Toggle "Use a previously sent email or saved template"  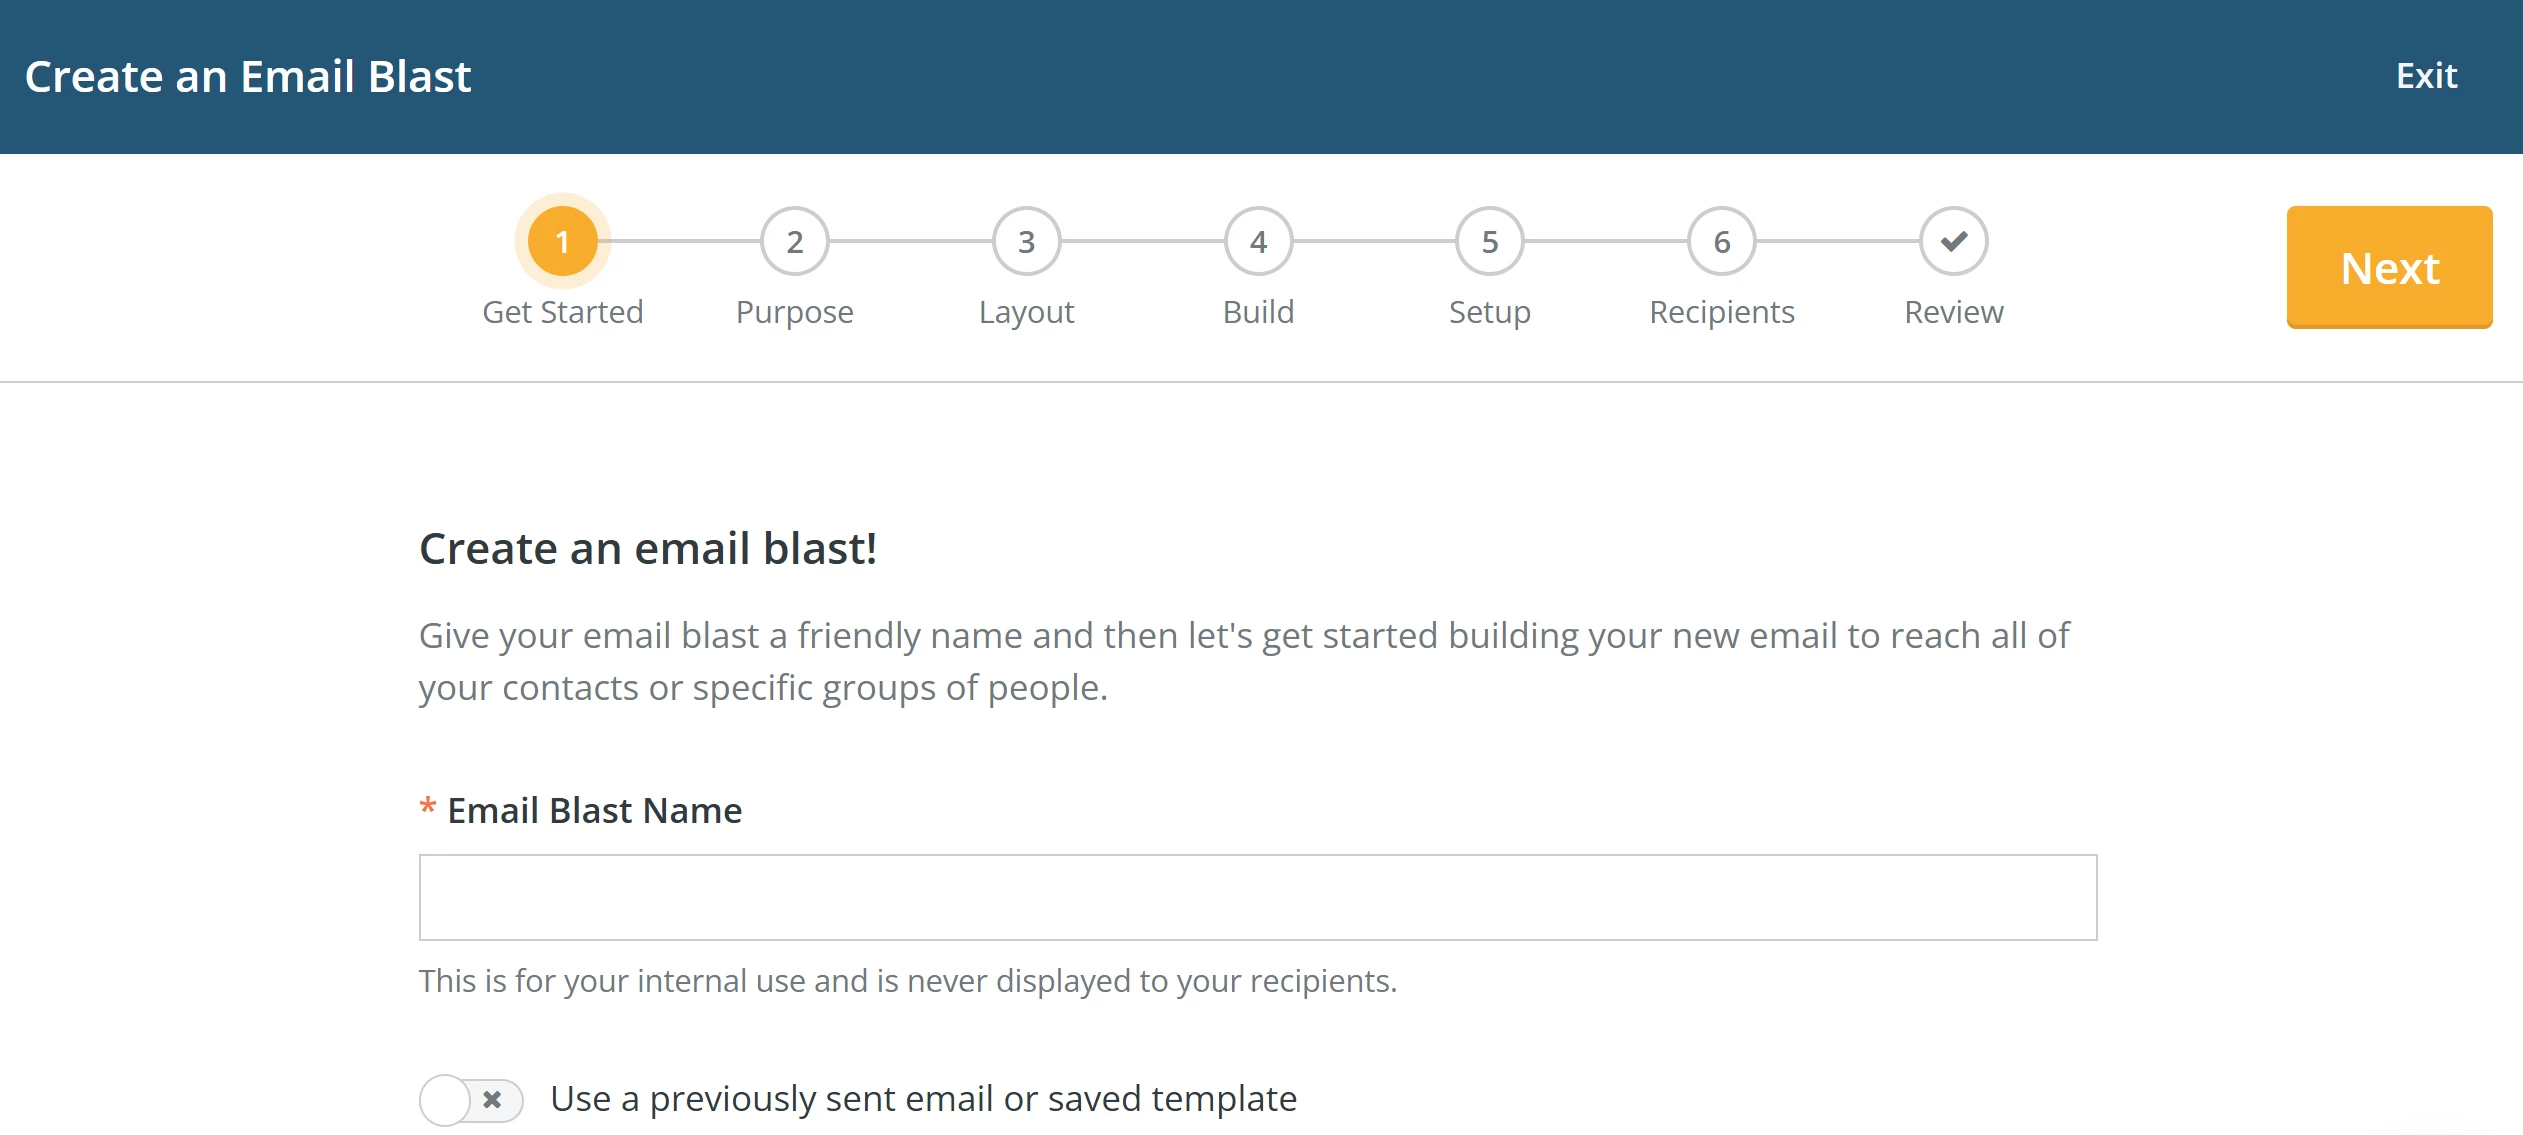[x=470, y=1100]
